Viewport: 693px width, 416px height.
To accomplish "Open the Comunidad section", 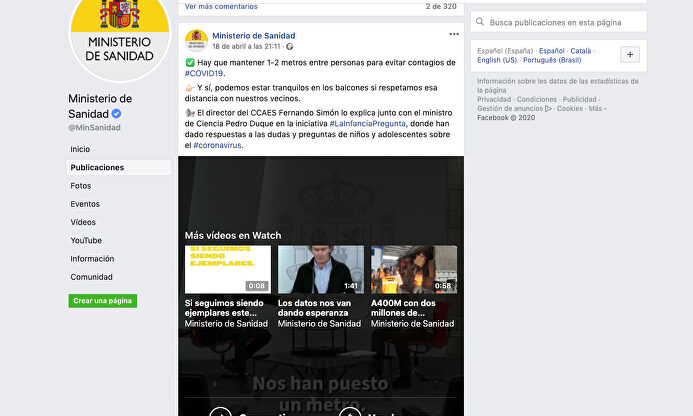I will coord(91,277).
